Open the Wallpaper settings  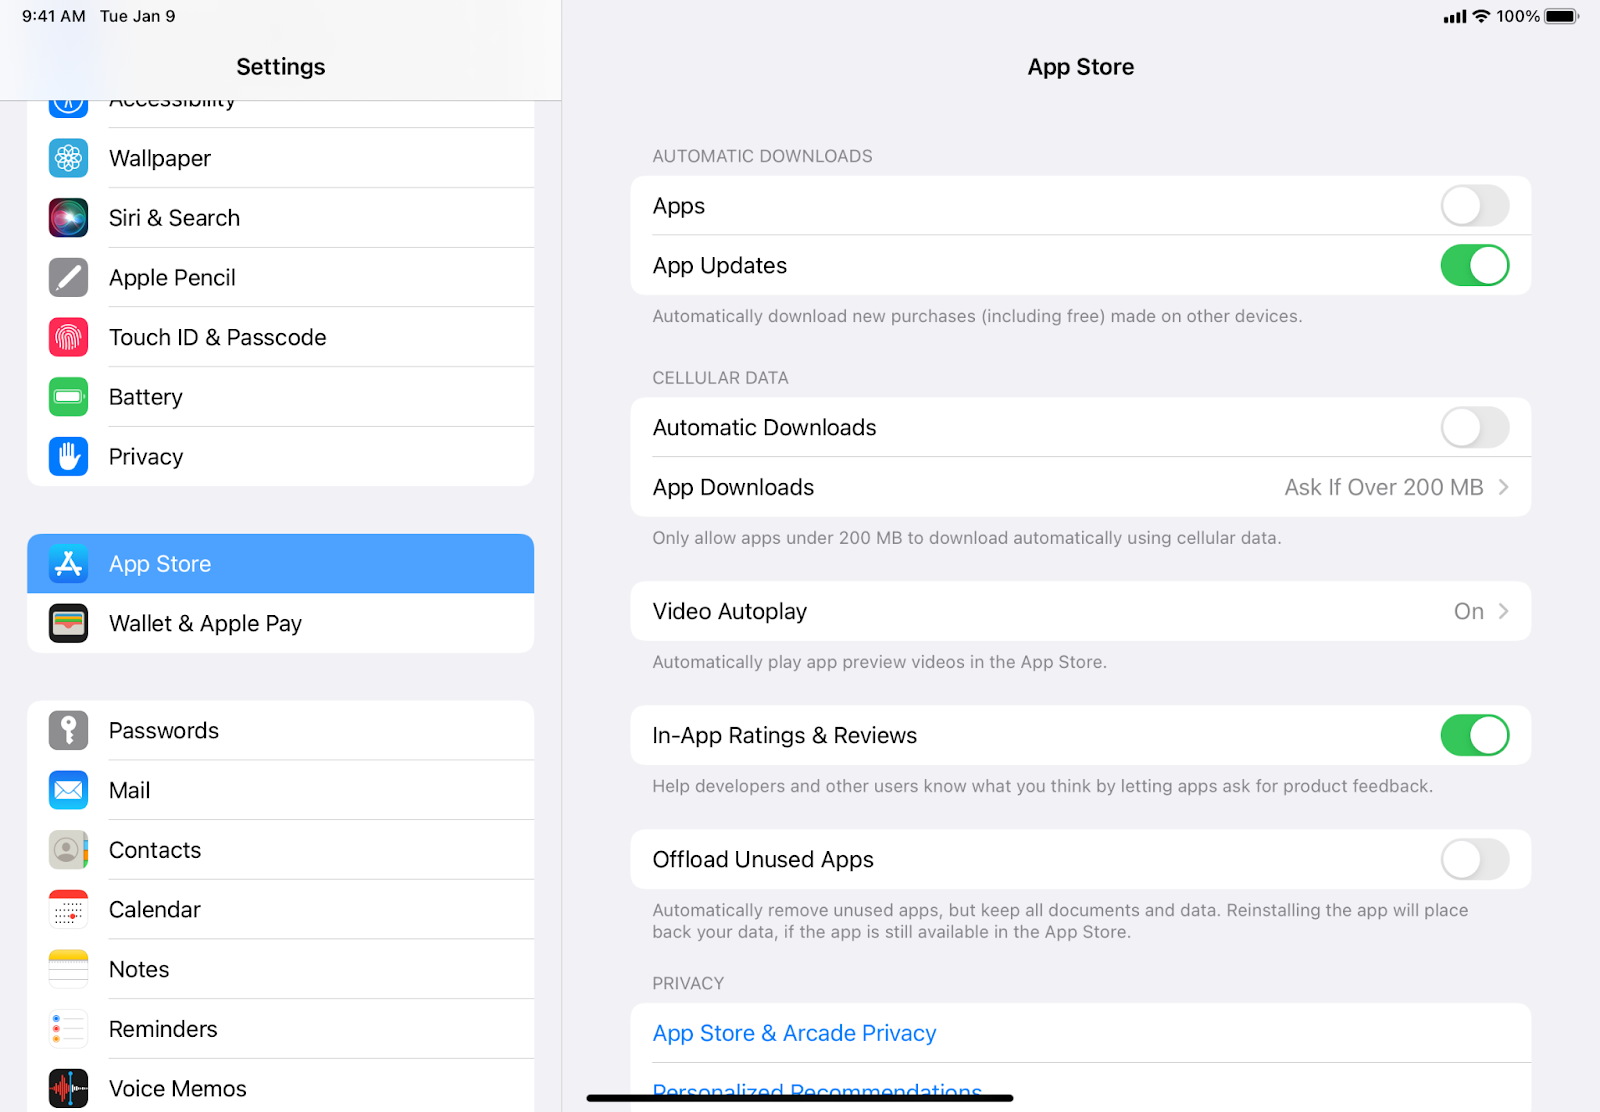click(281, 158)
